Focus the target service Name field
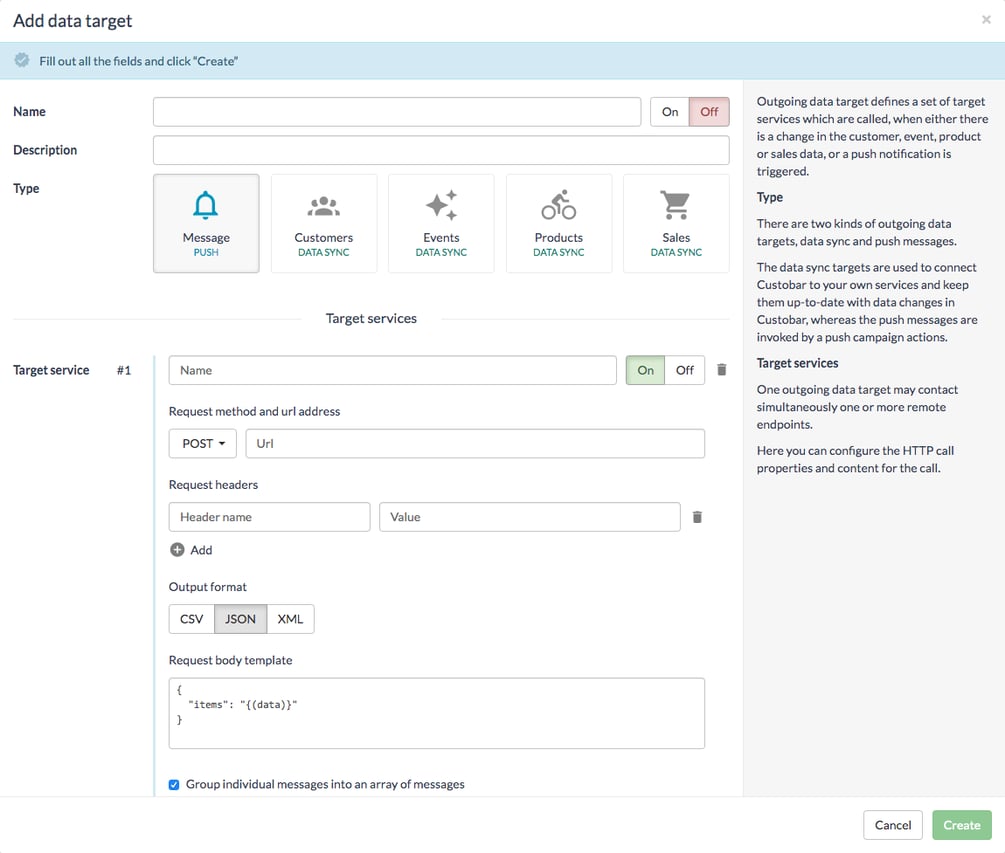 pos(392,370)
